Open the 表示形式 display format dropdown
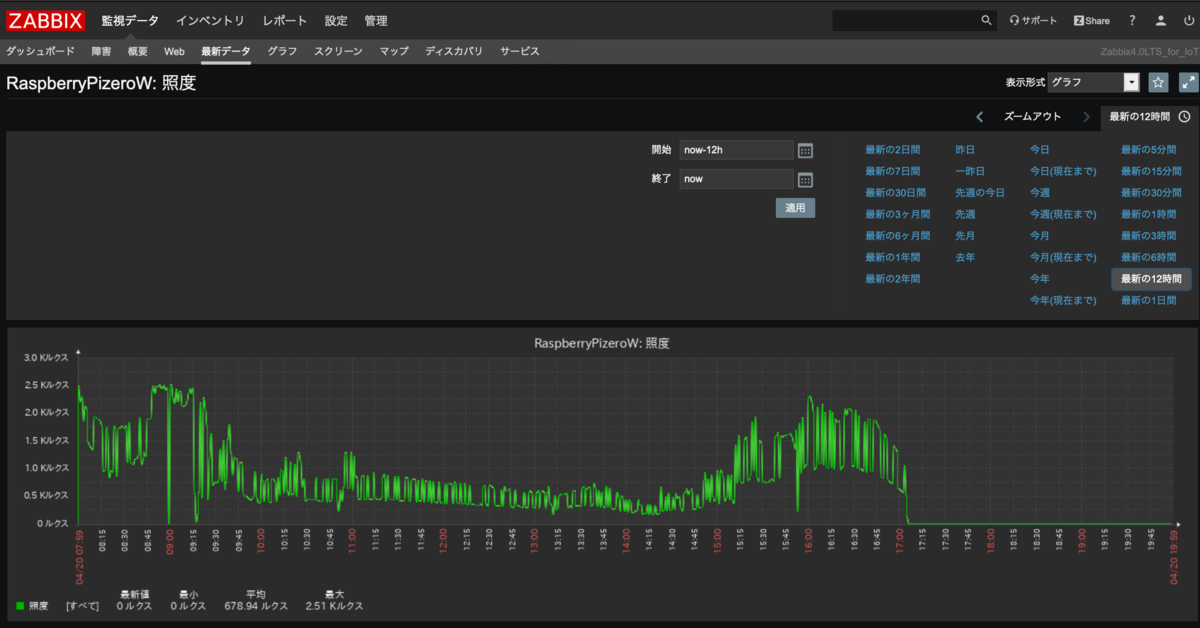Image resolution: width=1200 pixels, height=628 pixels. point(1094,83)
